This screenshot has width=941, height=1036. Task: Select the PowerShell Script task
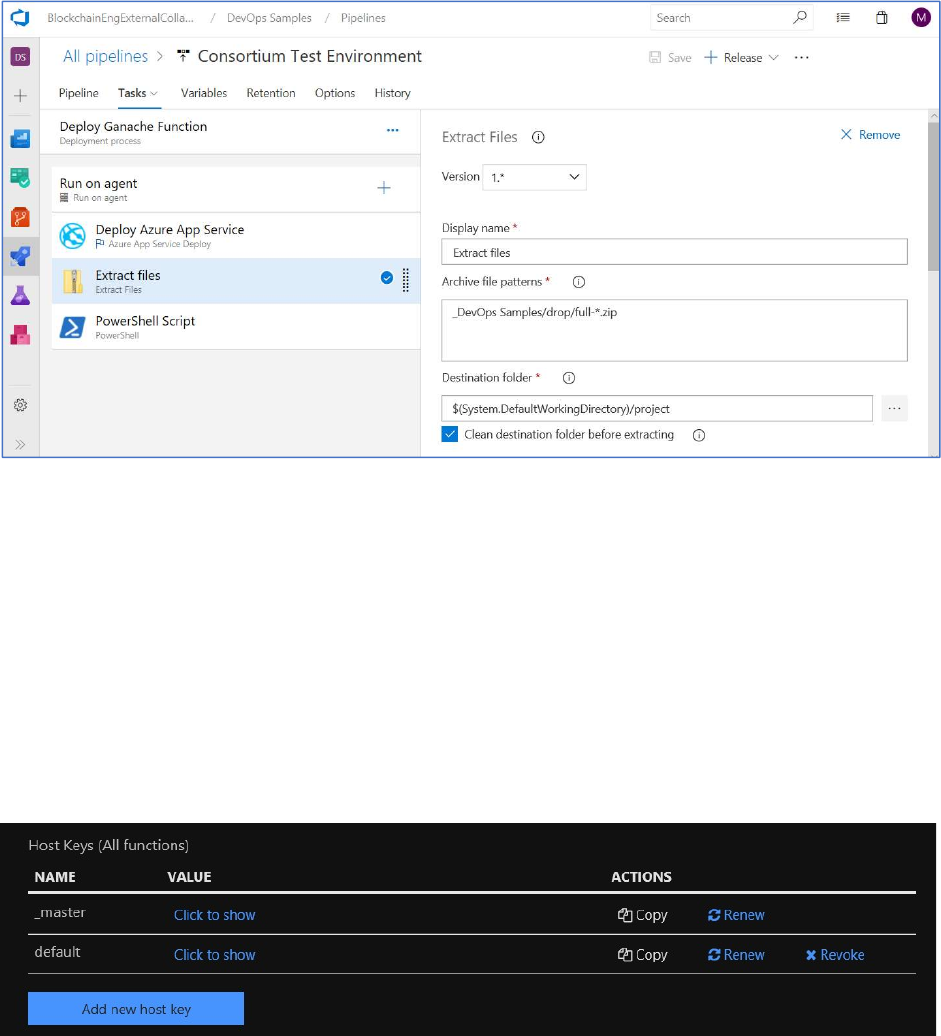click(236, 327)
